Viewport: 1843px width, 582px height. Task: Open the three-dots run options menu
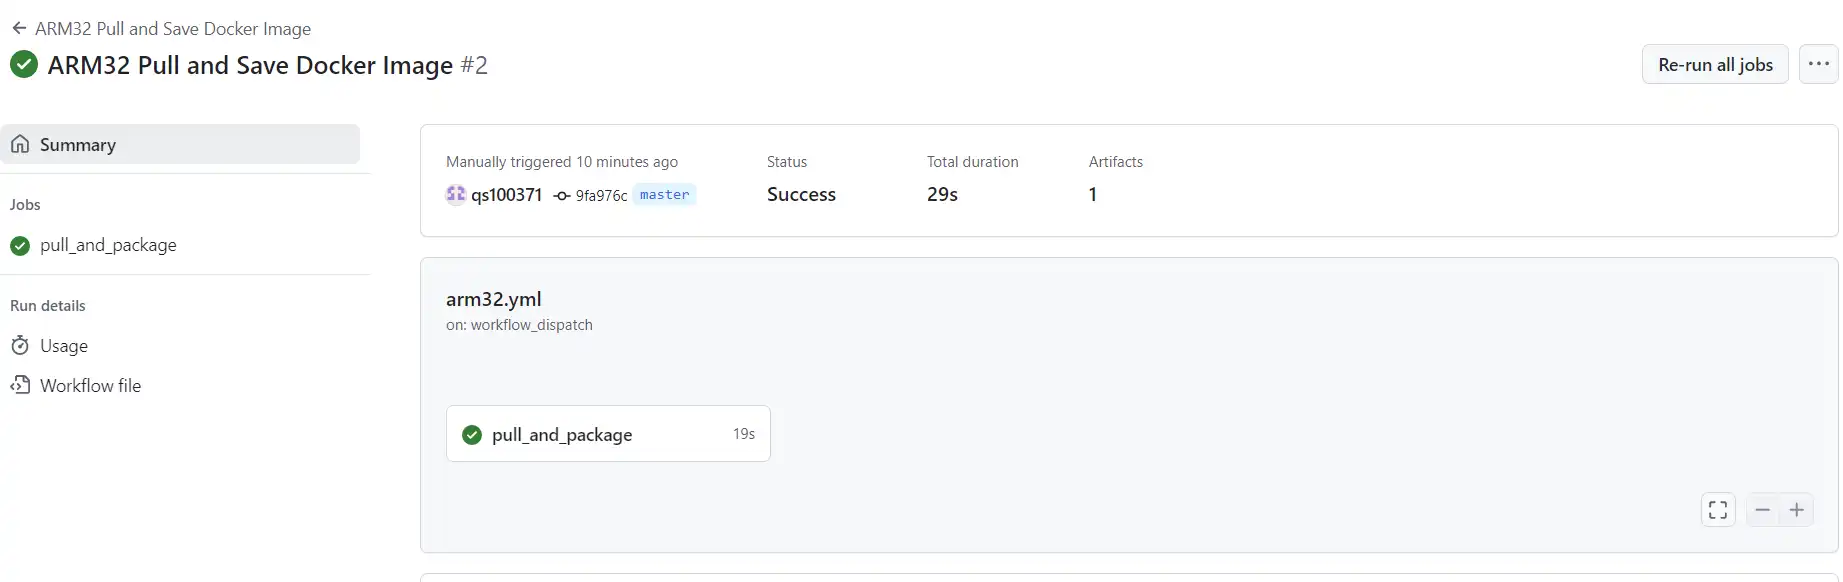(x=1818, y=64)
